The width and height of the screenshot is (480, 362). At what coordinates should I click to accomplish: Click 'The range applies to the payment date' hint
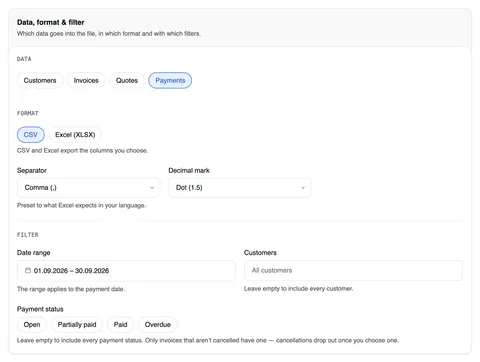pos(71,289)
